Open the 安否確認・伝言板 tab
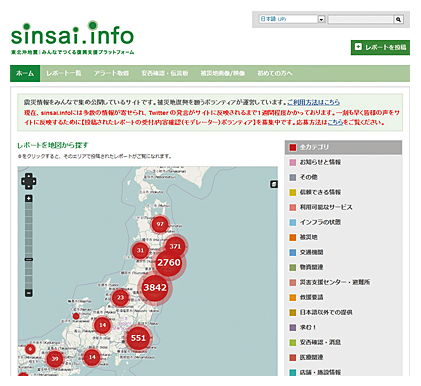Viewport: 421px width, 386px height. pos(165,73)
